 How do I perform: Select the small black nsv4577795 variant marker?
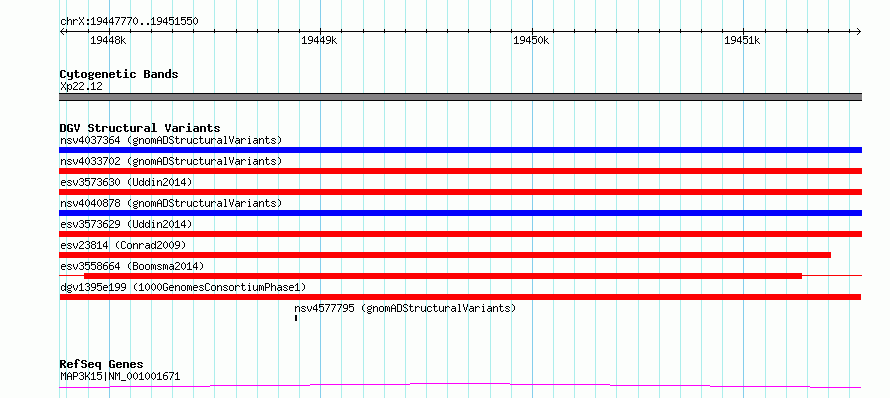coord(296,318)
